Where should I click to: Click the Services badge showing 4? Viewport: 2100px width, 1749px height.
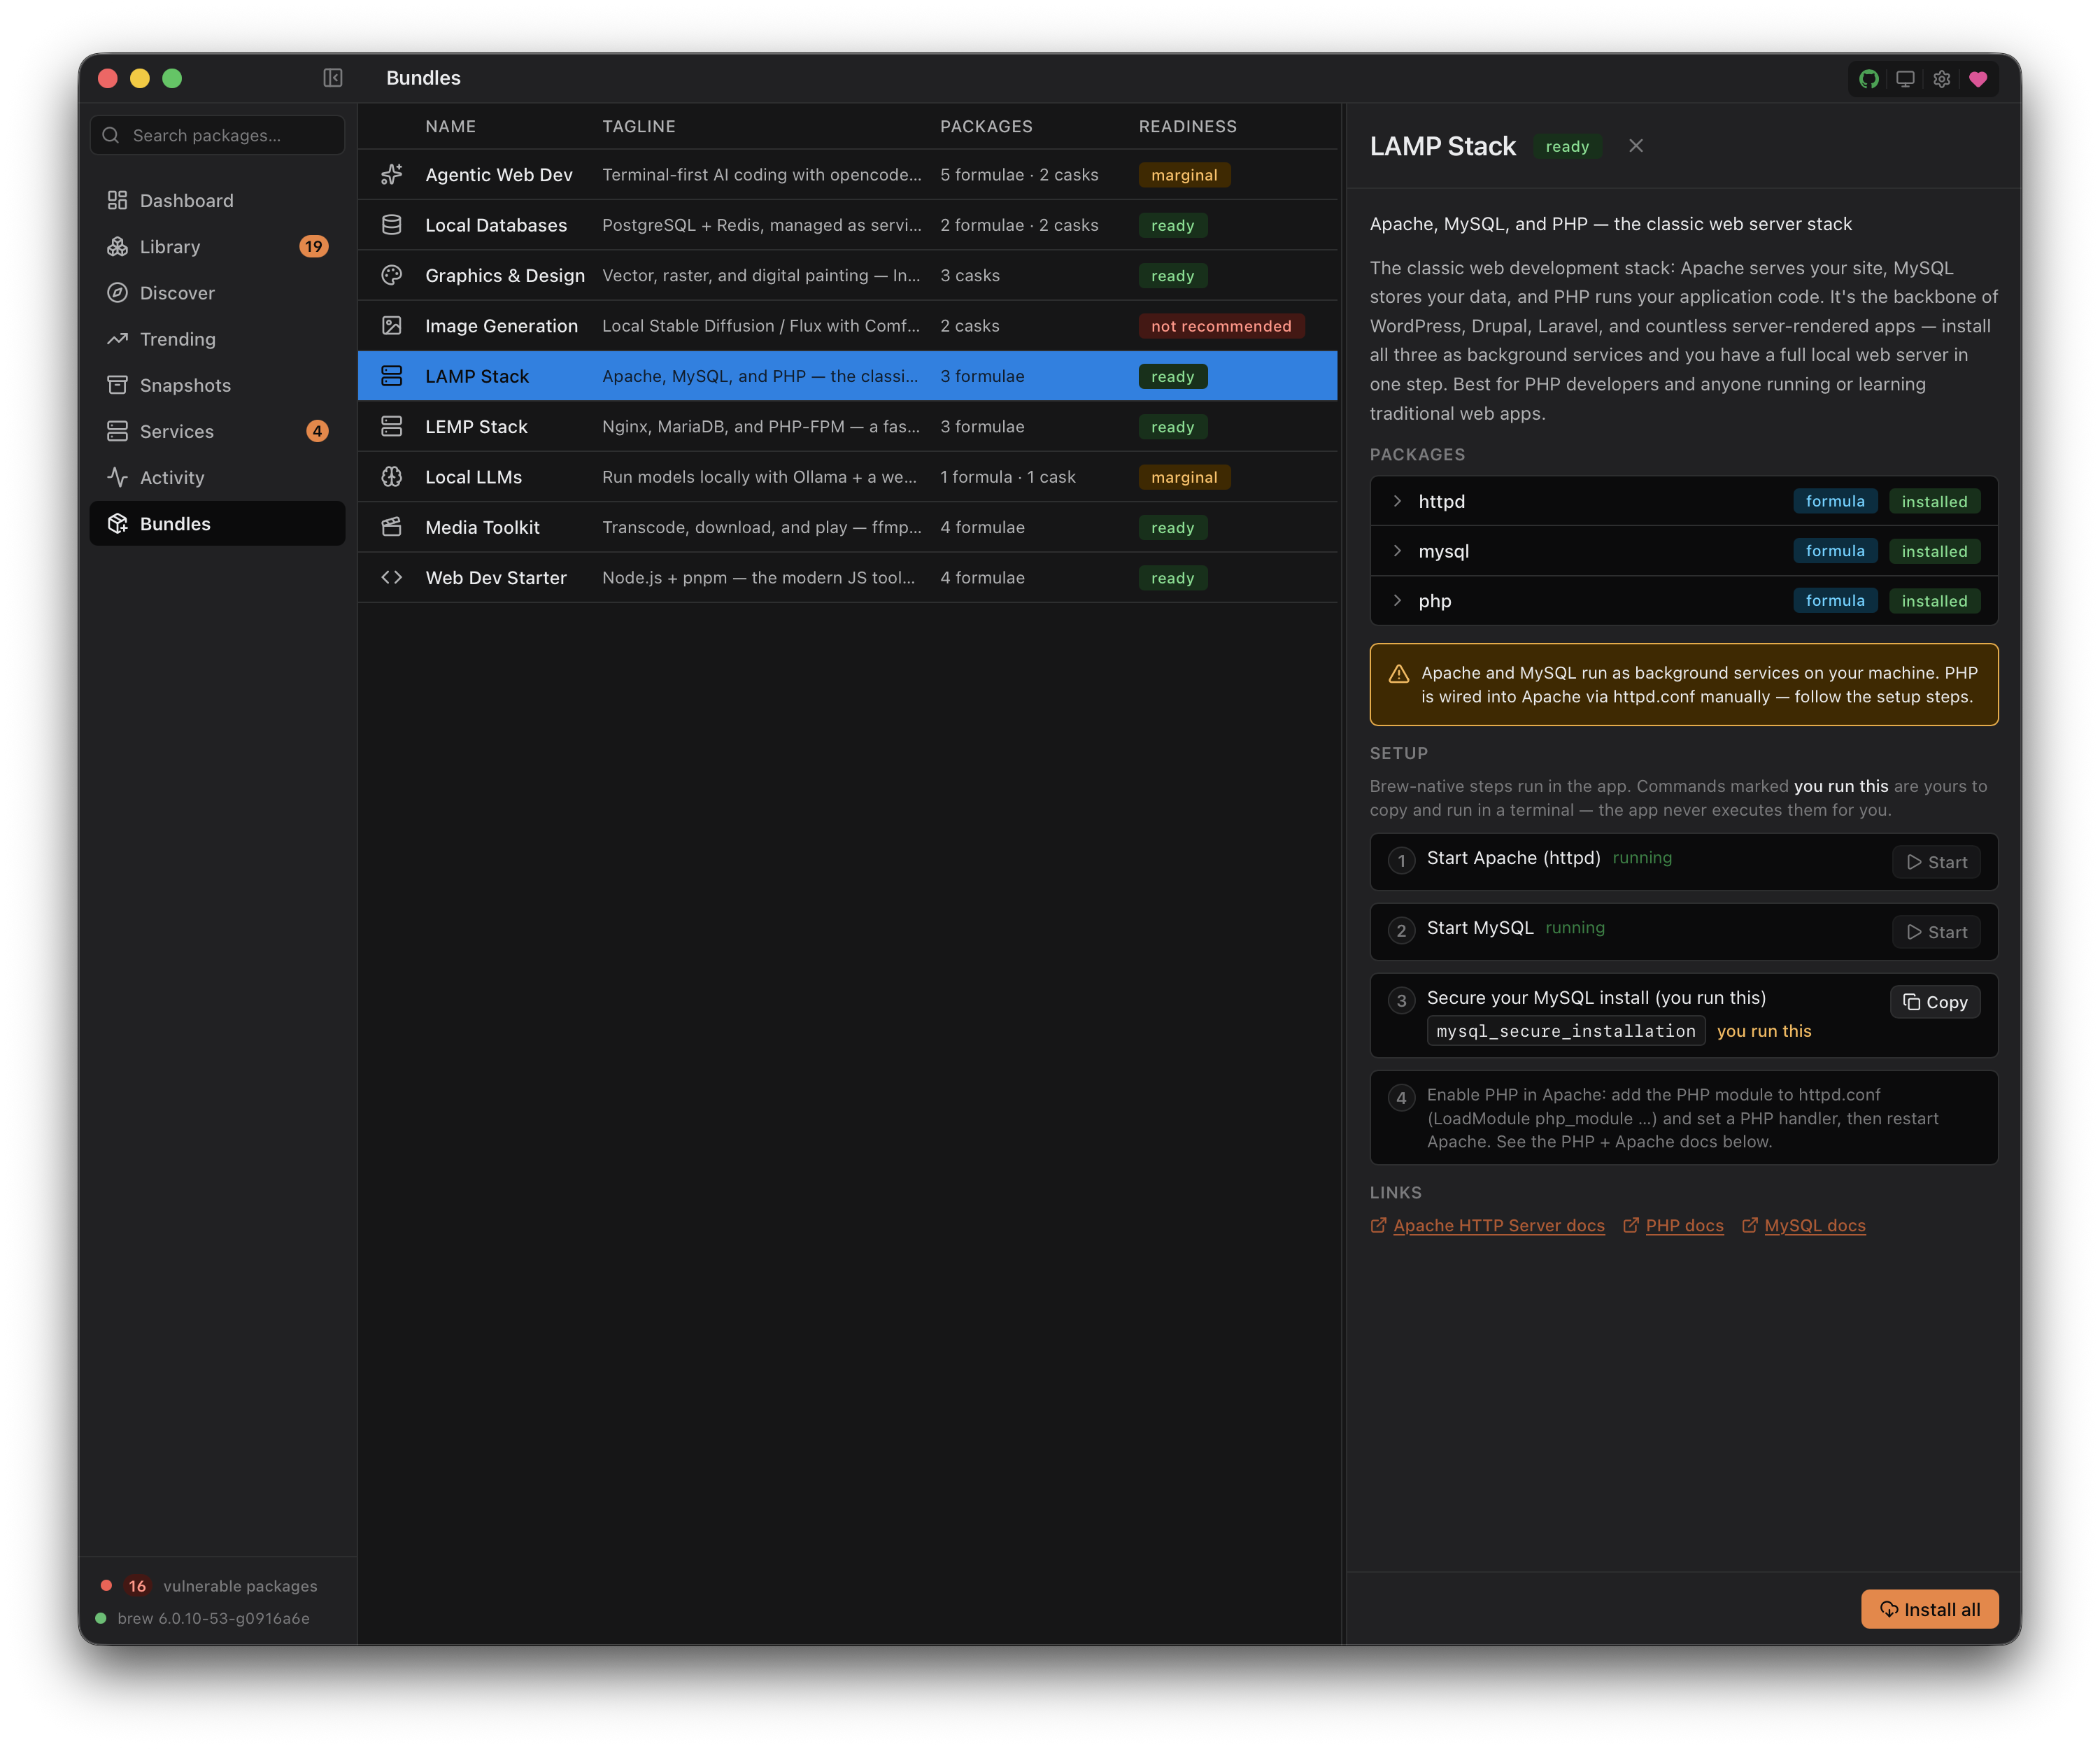click(x=317, y=431)
